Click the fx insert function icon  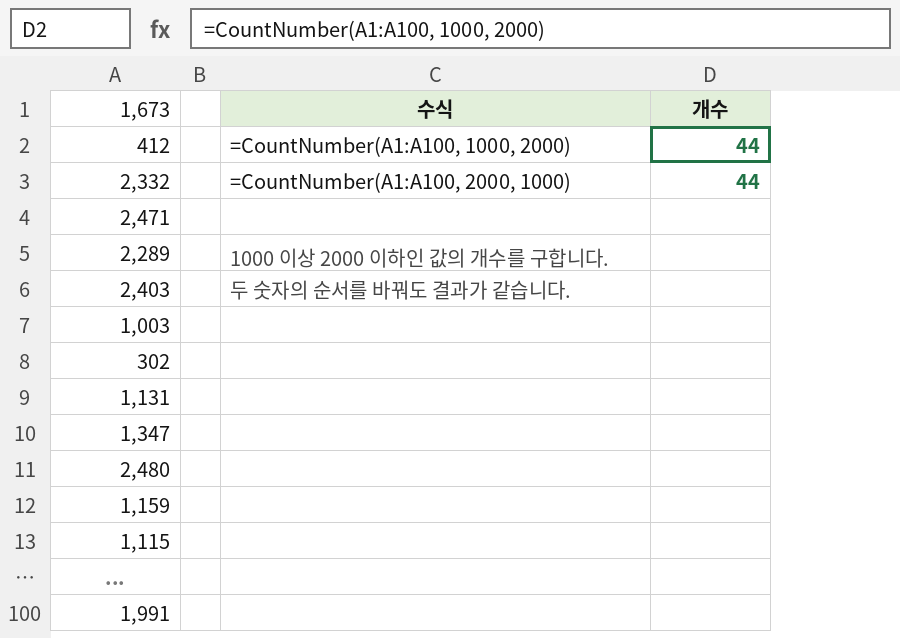(160, 29)
